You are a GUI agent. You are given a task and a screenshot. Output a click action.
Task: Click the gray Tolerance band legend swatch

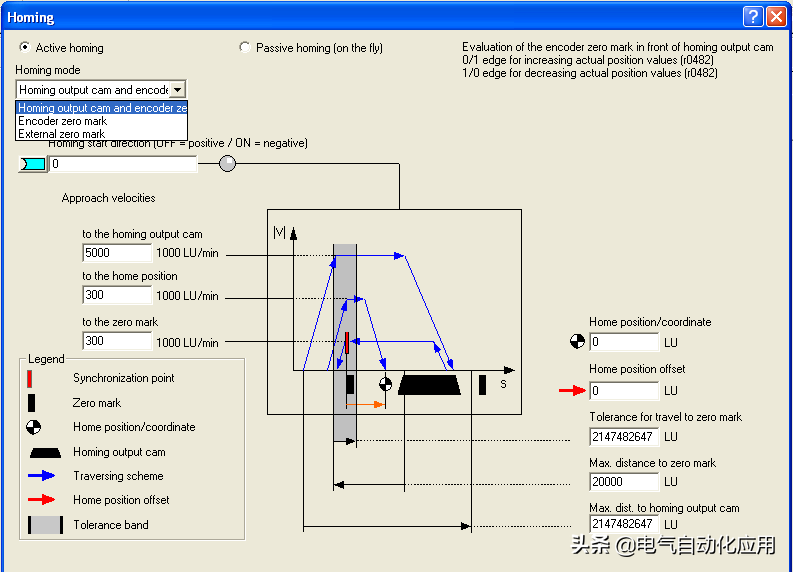click(x=46, y=525)
